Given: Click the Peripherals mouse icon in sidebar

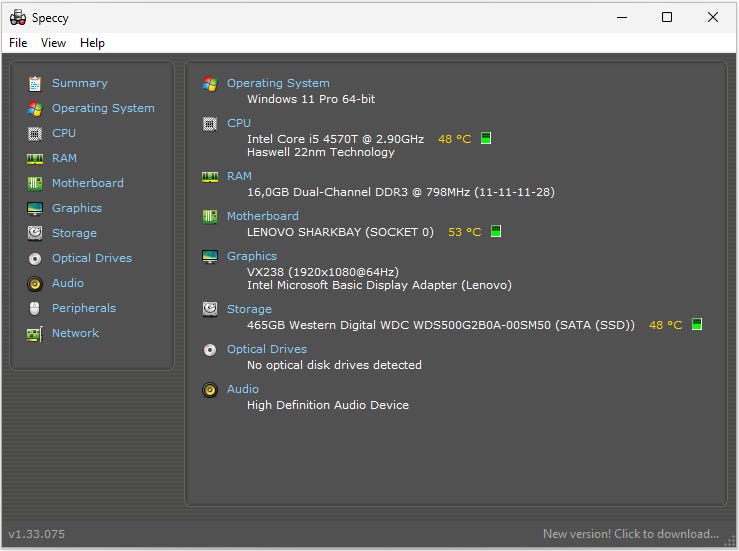Looking at the screenshot, I should [35, 308].
